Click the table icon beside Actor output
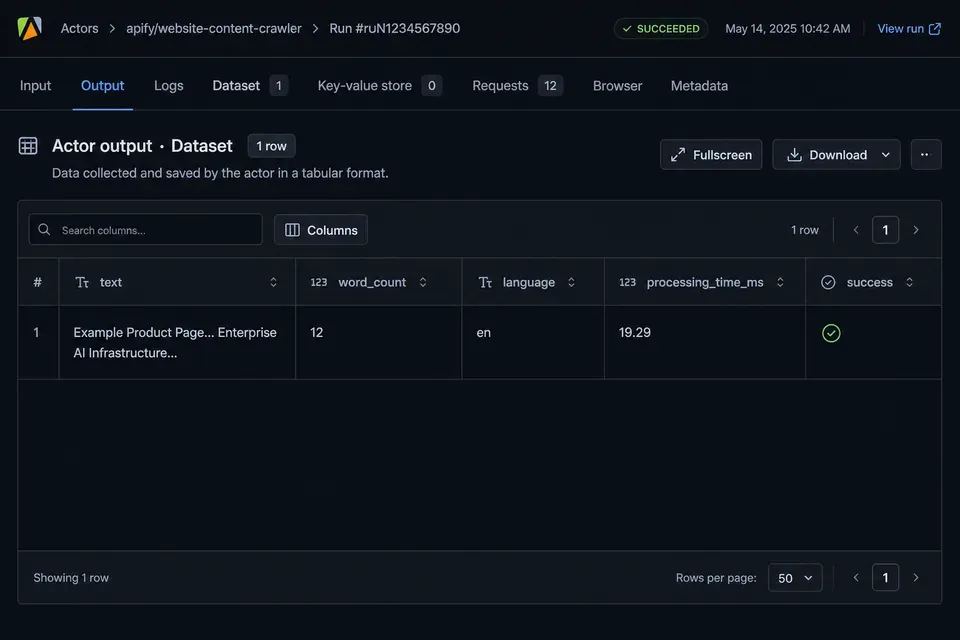The width and height of the screenshot is (960, 640). point(28,146)
